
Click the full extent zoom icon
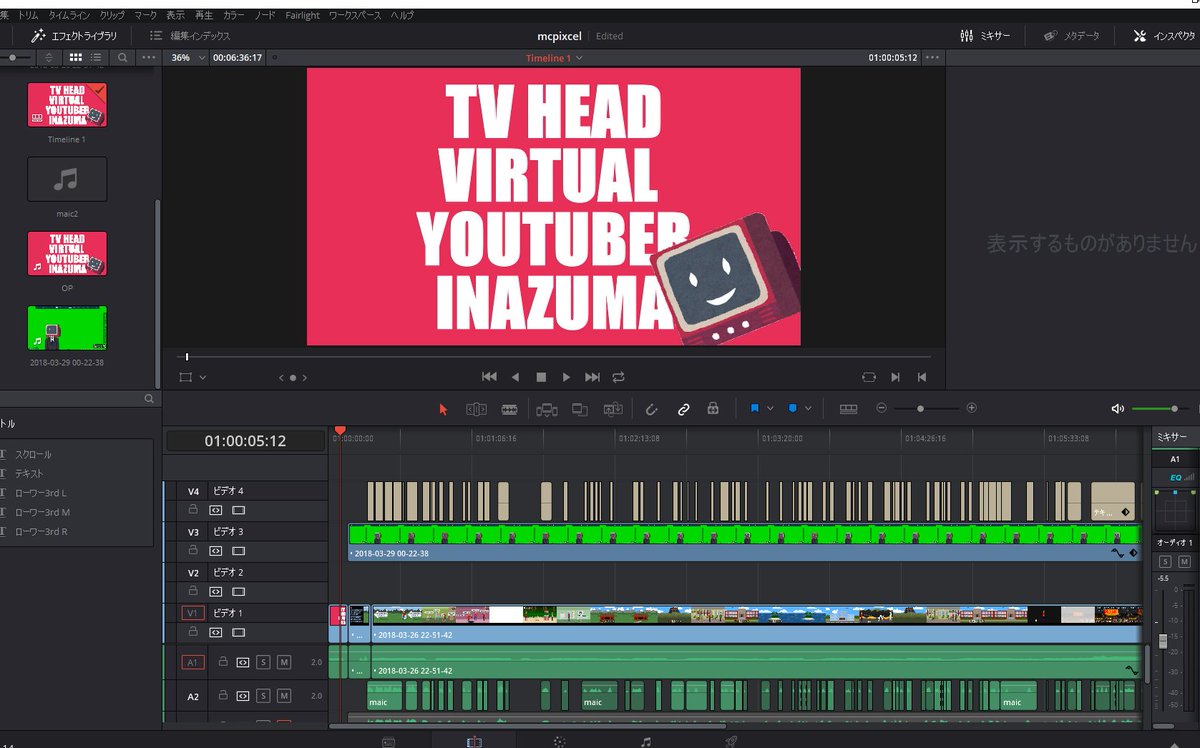[848, 409]
